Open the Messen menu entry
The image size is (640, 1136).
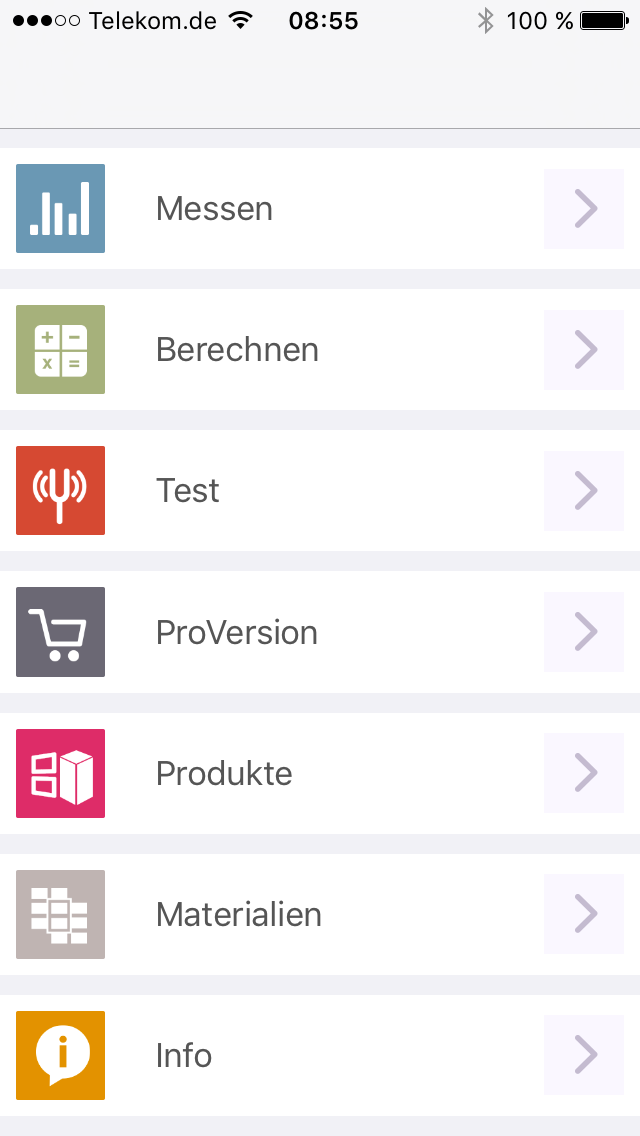tap(214, 208)
